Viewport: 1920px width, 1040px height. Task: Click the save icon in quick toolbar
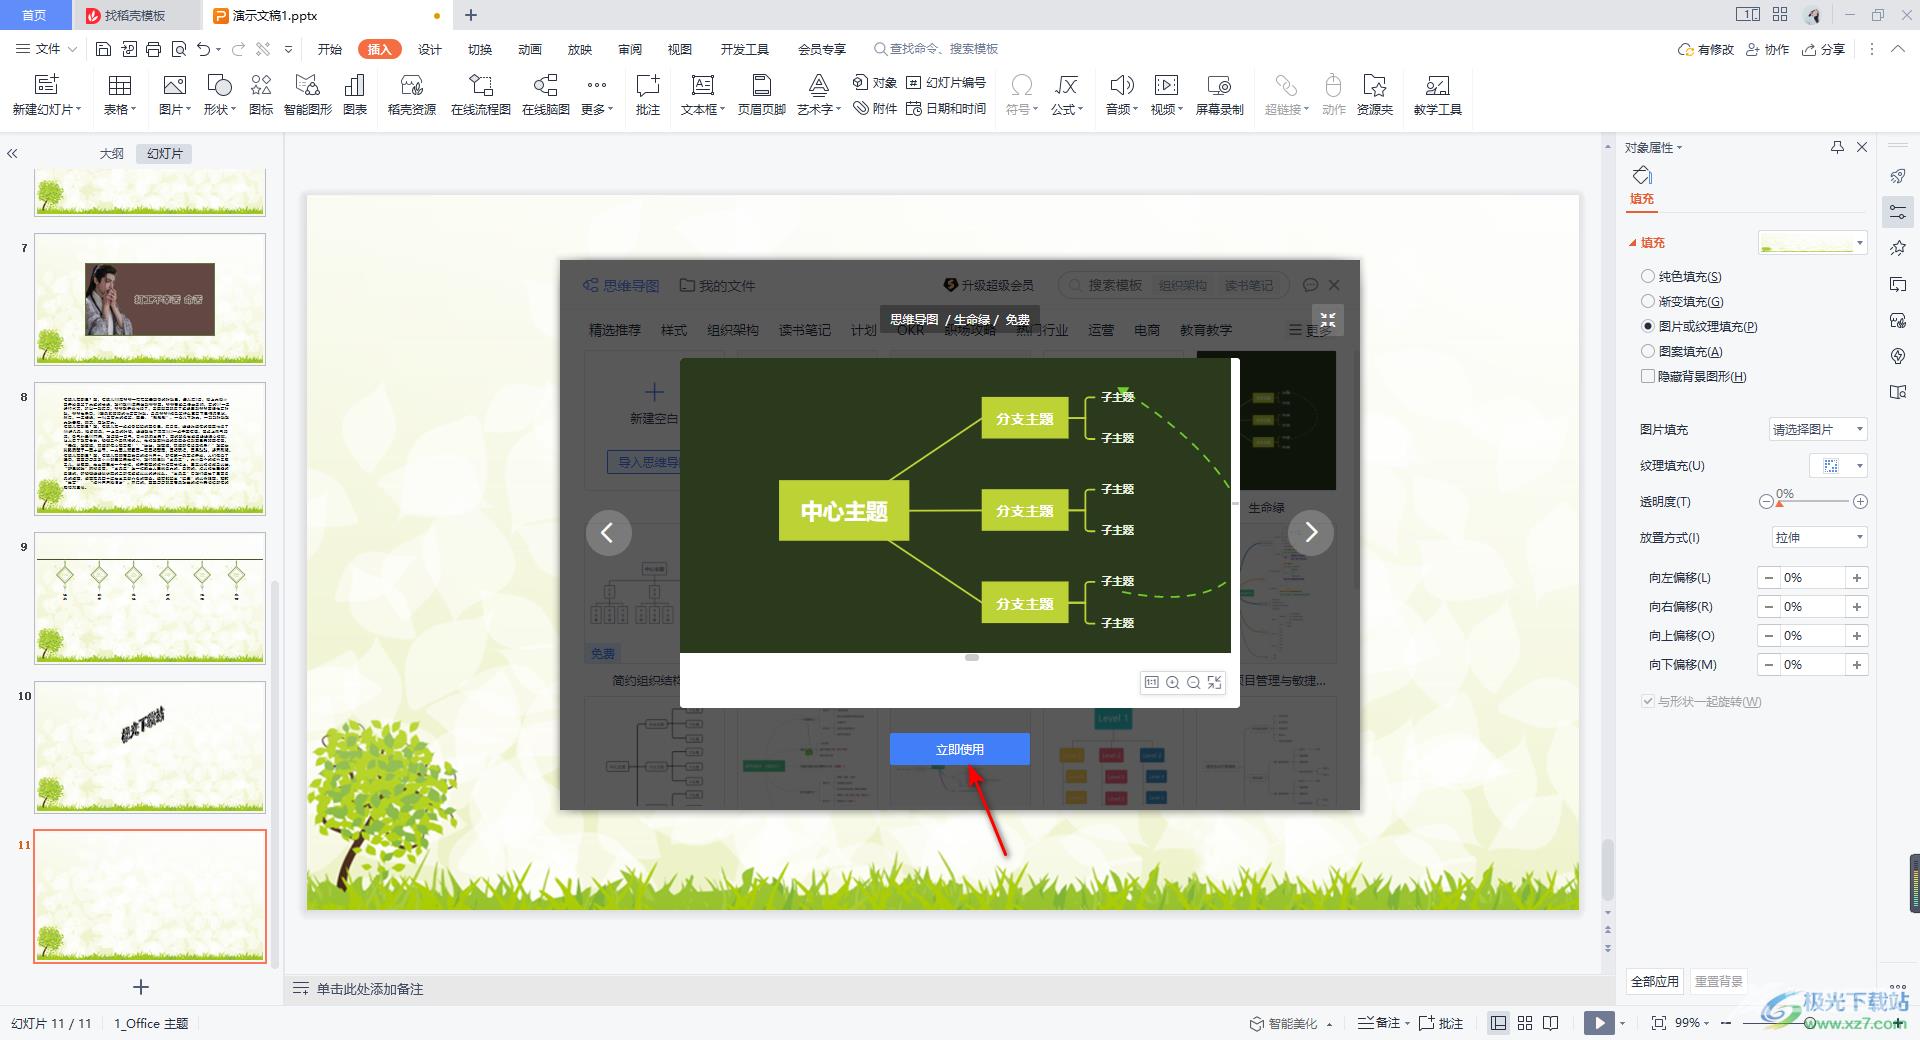click(103, 49)
